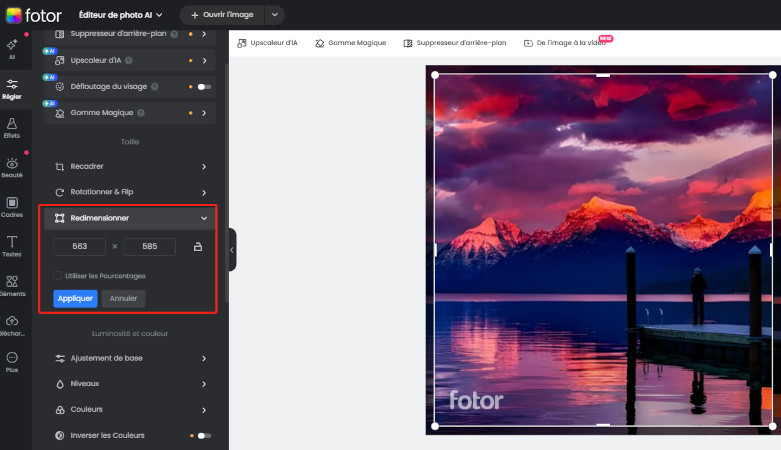
Task: Expand Suppresseur d'arrière-plan panel chevron
Action: tap(204, 34)
